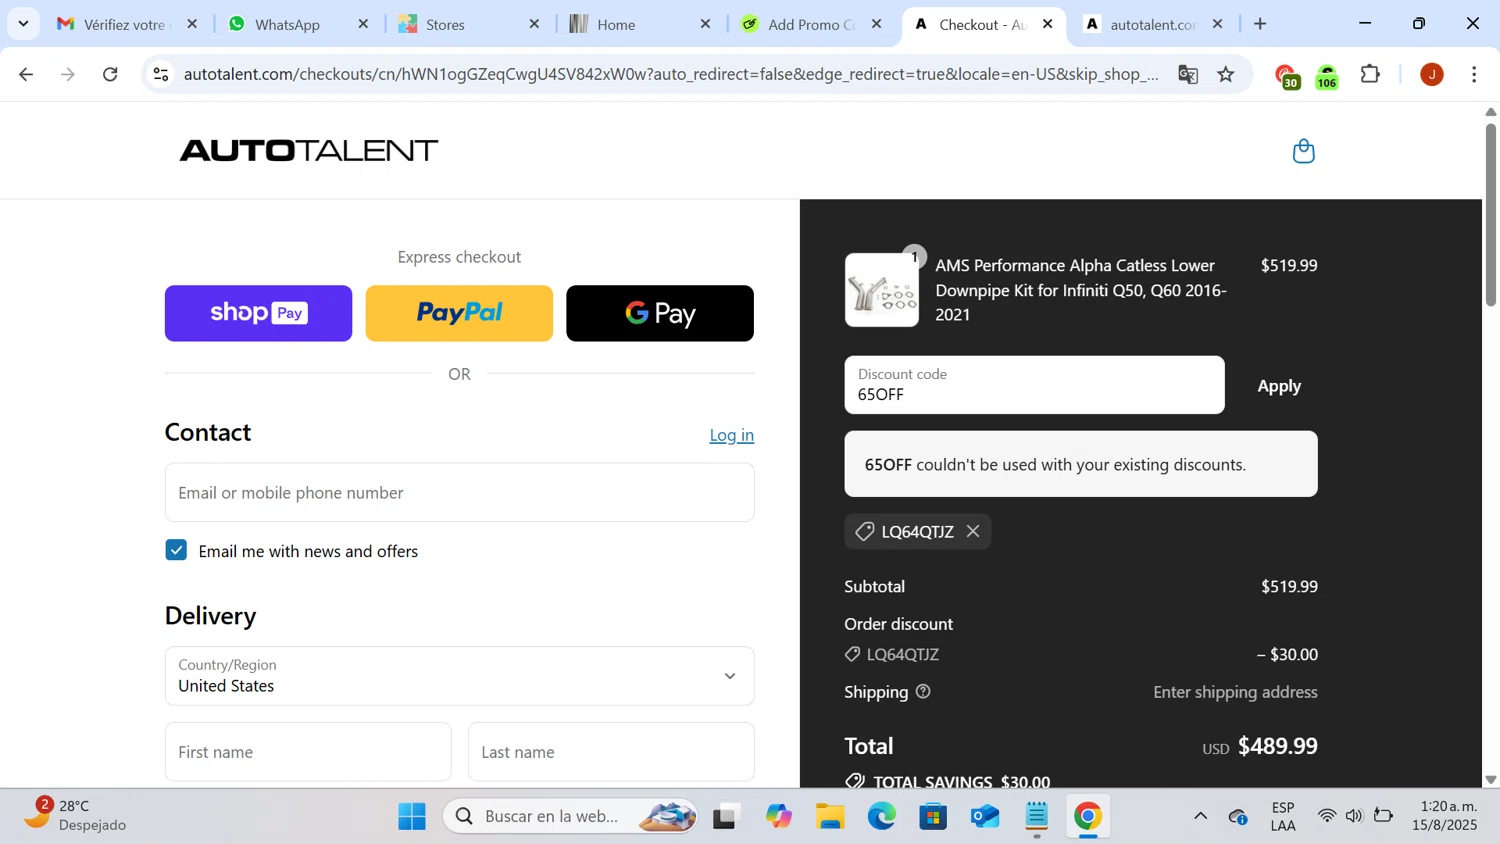Apply the 65OFF discount code
The height and width of the screenshot is (844, 1500).
[1279, 386]
